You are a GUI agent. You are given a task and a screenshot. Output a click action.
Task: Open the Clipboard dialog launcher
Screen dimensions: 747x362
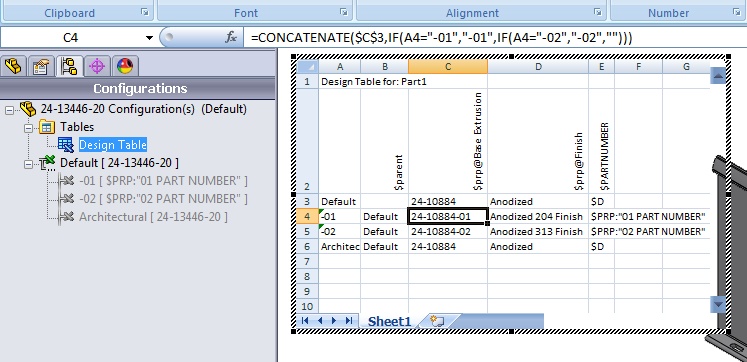(x=145, y=12)
